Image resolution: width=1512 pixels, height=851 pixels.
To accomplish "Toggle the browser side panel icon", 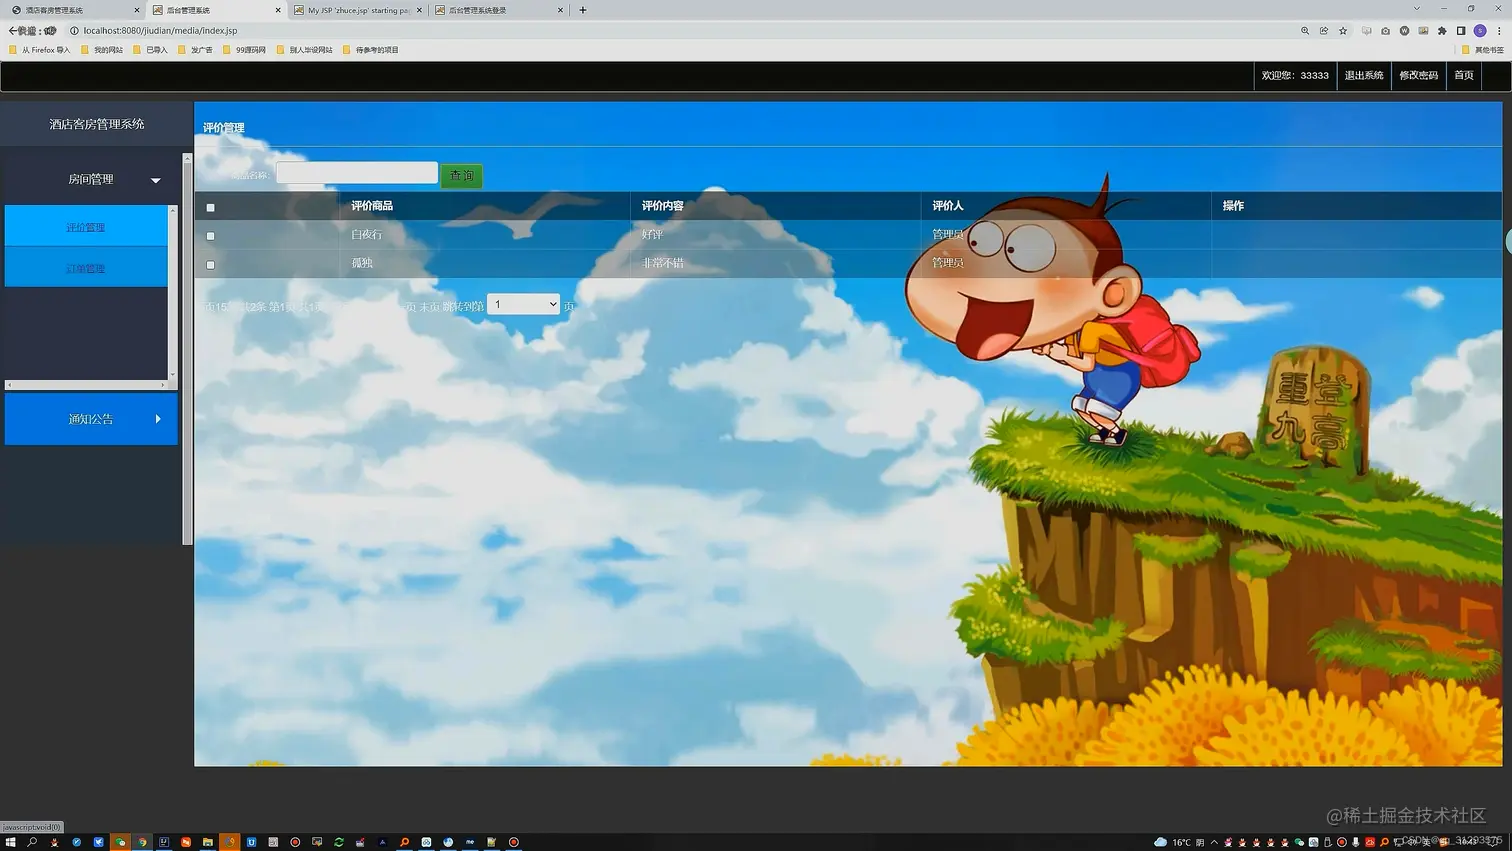I will point(1461,31).
